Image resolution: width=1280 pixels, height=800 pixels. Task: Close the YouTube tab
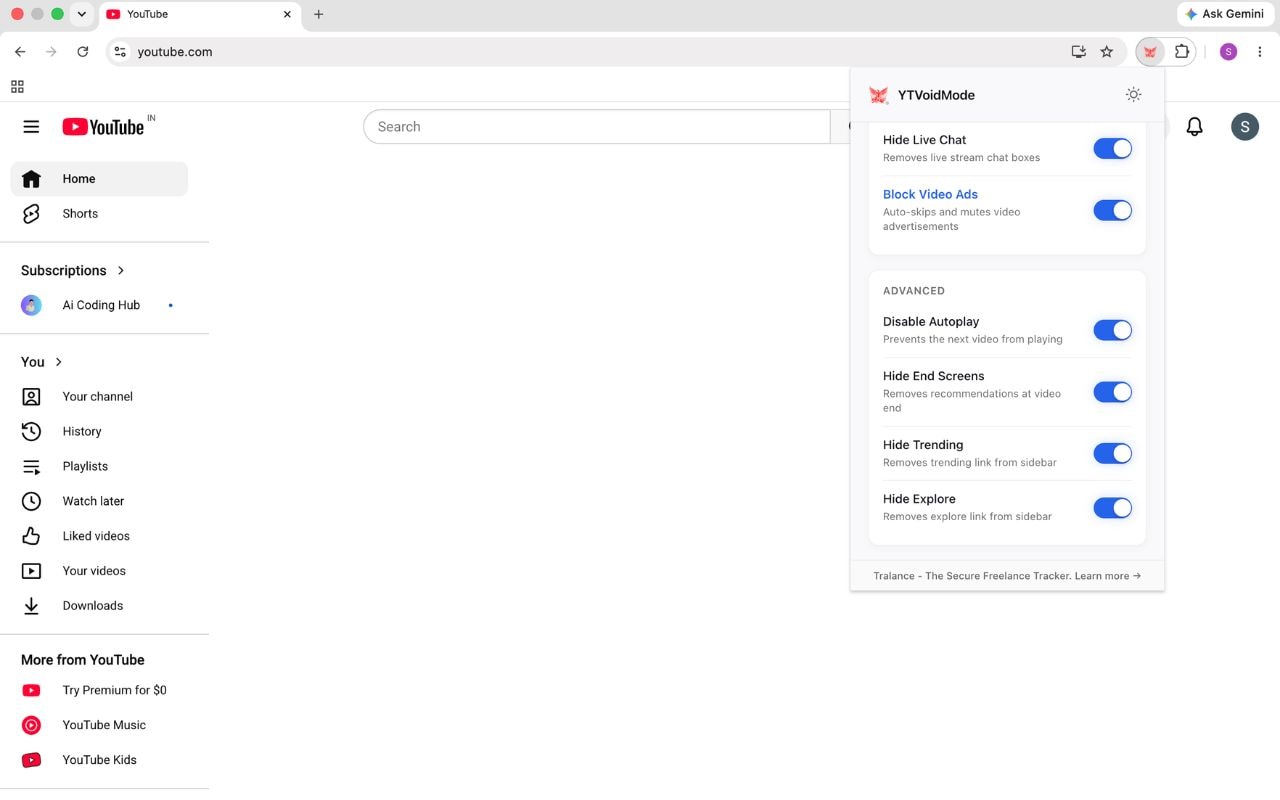click(x=288, y=14)
